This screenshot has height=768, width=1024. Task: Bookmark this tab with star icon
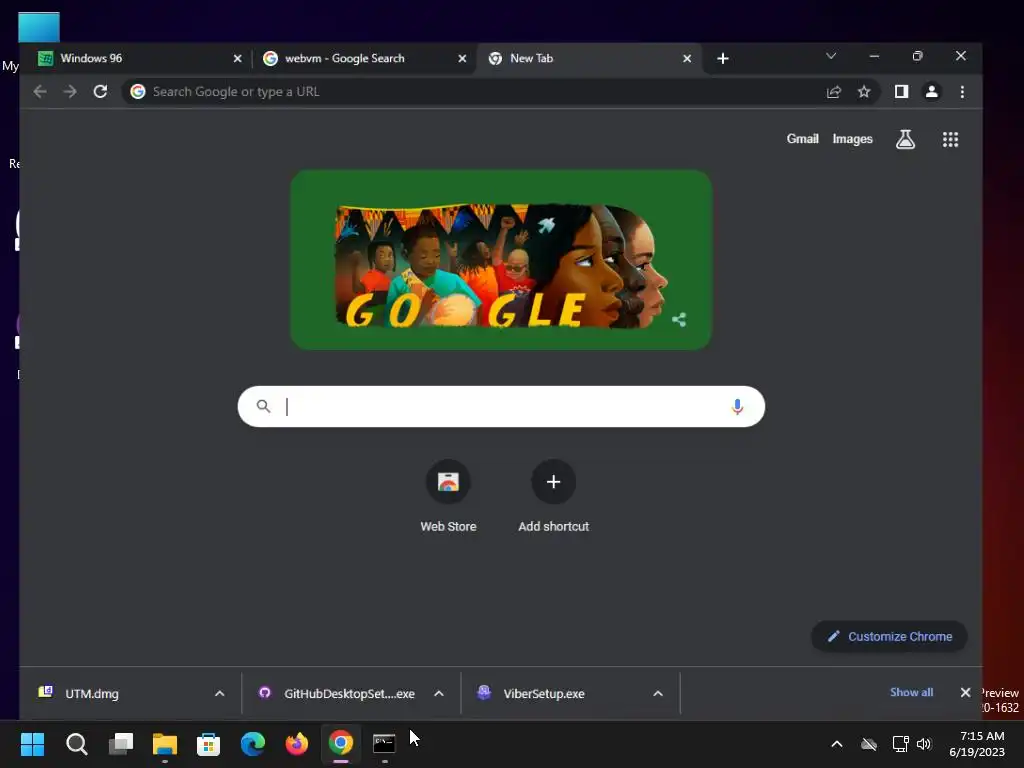tap(864, 92)
